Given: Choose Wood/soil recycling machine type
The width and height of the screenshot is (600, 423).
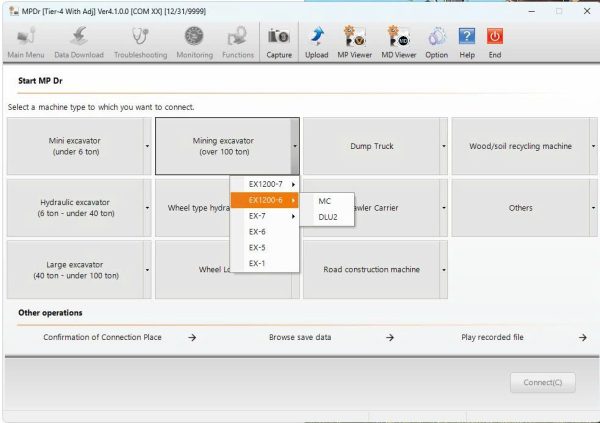Looking at the screenshot, I should coord(520,146).
